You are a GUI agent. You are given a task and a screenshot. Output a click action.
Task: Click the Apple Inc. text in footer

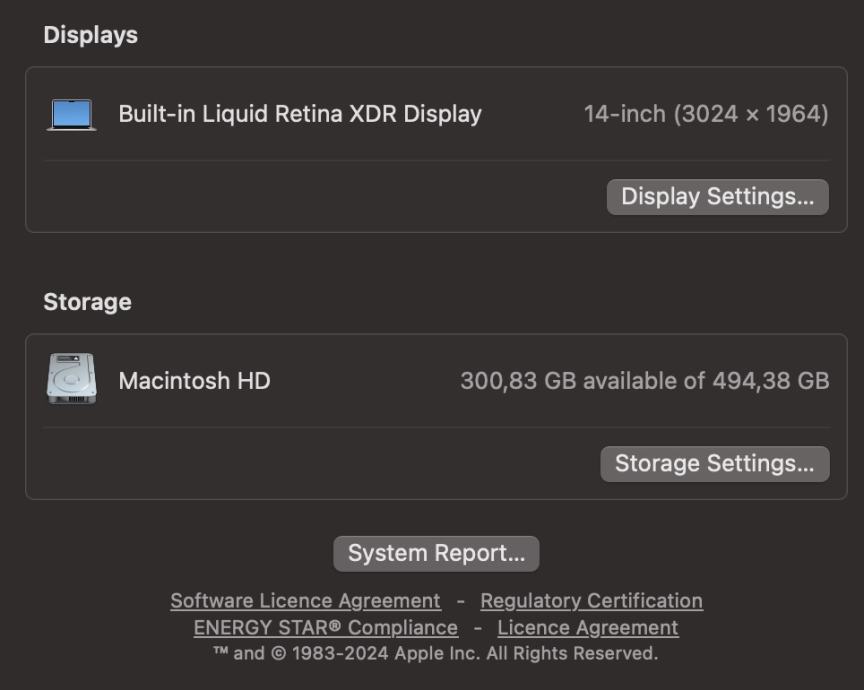point(438,654)
